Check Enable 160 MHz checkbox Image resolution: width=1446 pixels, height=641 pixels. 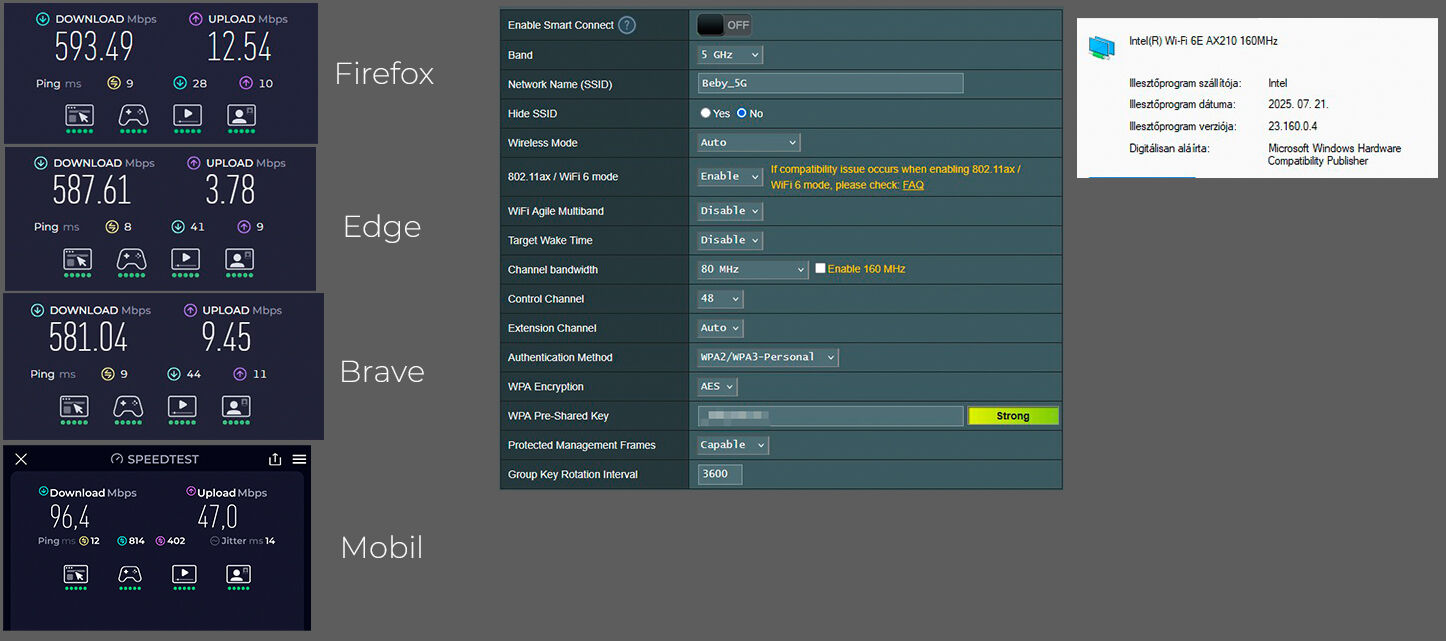click(x=820, y=269)
